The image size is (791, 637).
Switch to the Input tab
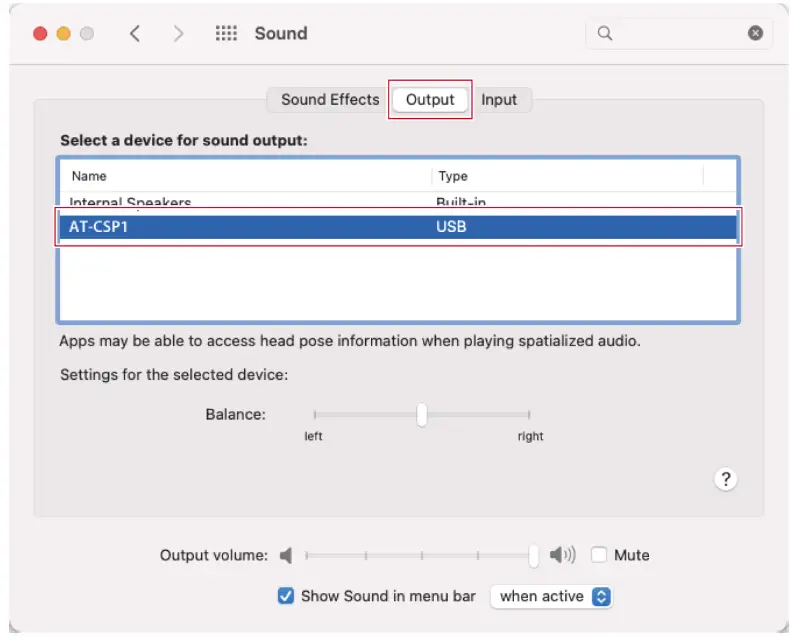point(499,100)
